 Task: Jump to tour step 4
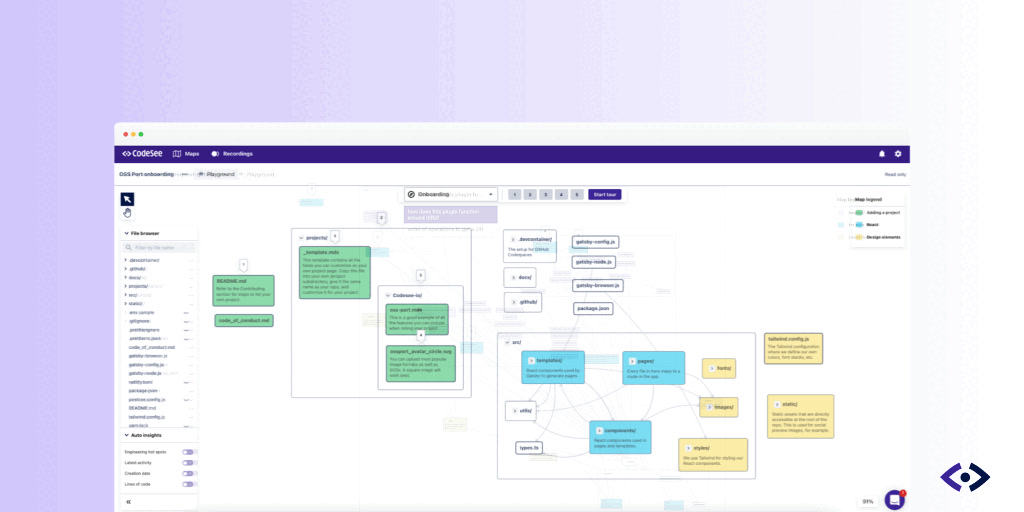tap(562, 195)
